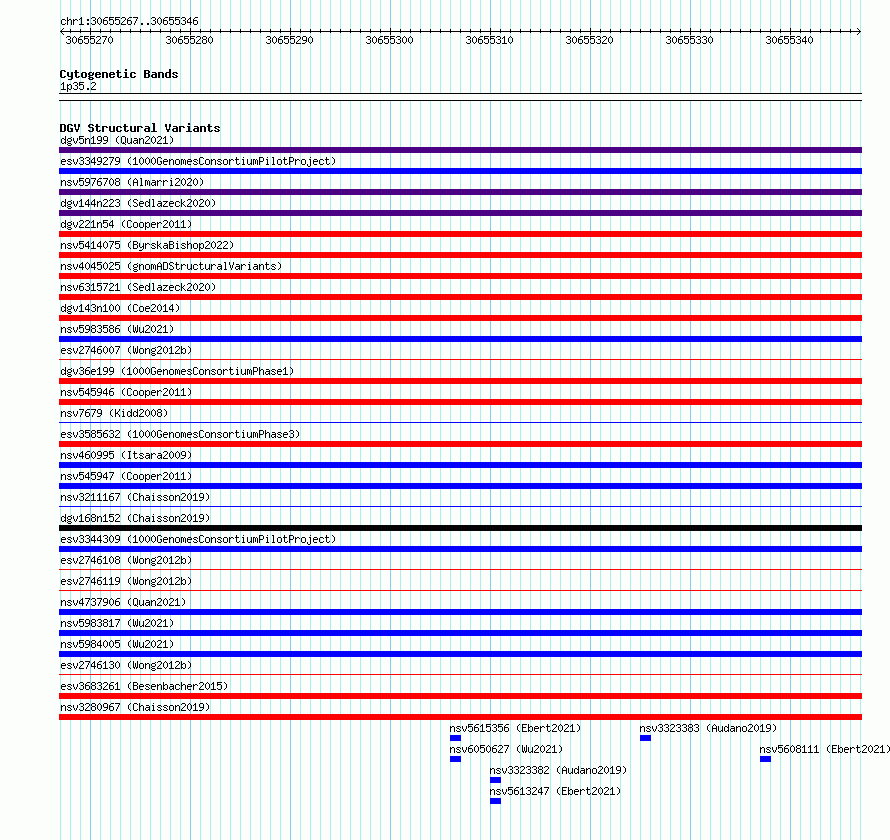Select nsv6050627 (Wu2021) label
Image resolution: width=890 pixels, height=840 pixels.
click(x=506, y=749)
